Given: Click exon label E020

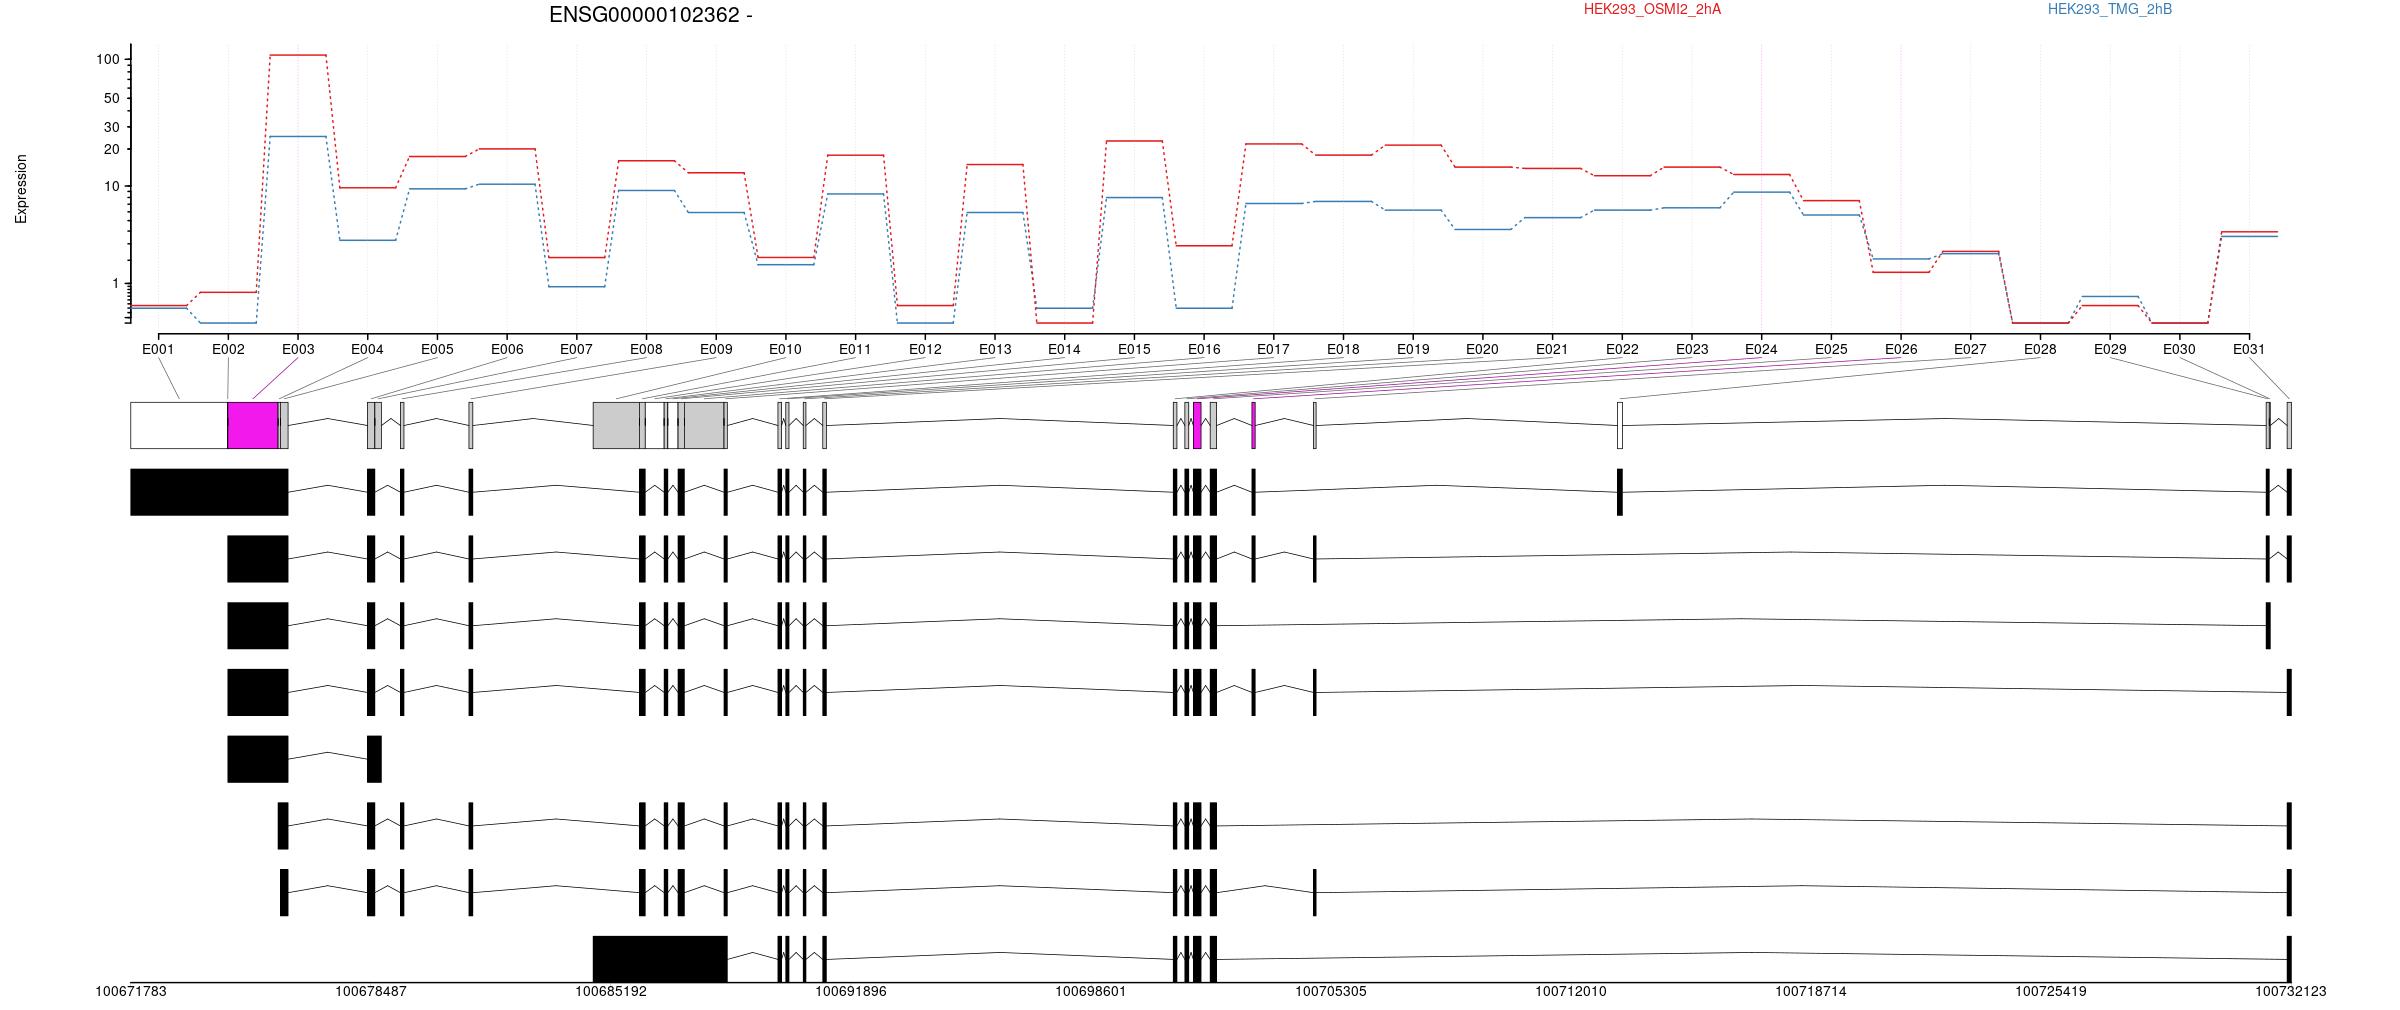Looking at the screenshot, I should 1482,349.
